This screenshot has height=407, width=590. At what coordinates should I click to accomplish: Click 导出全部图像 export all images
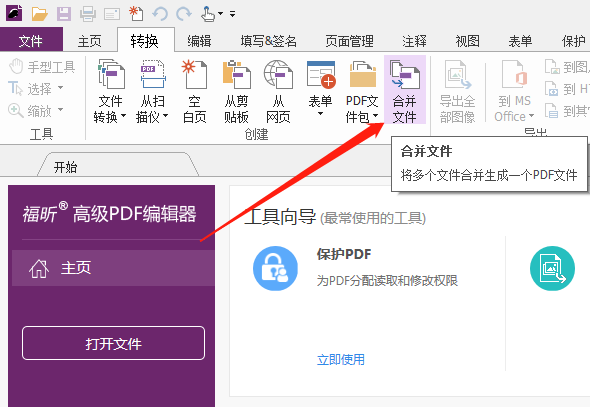coord(458,91)
